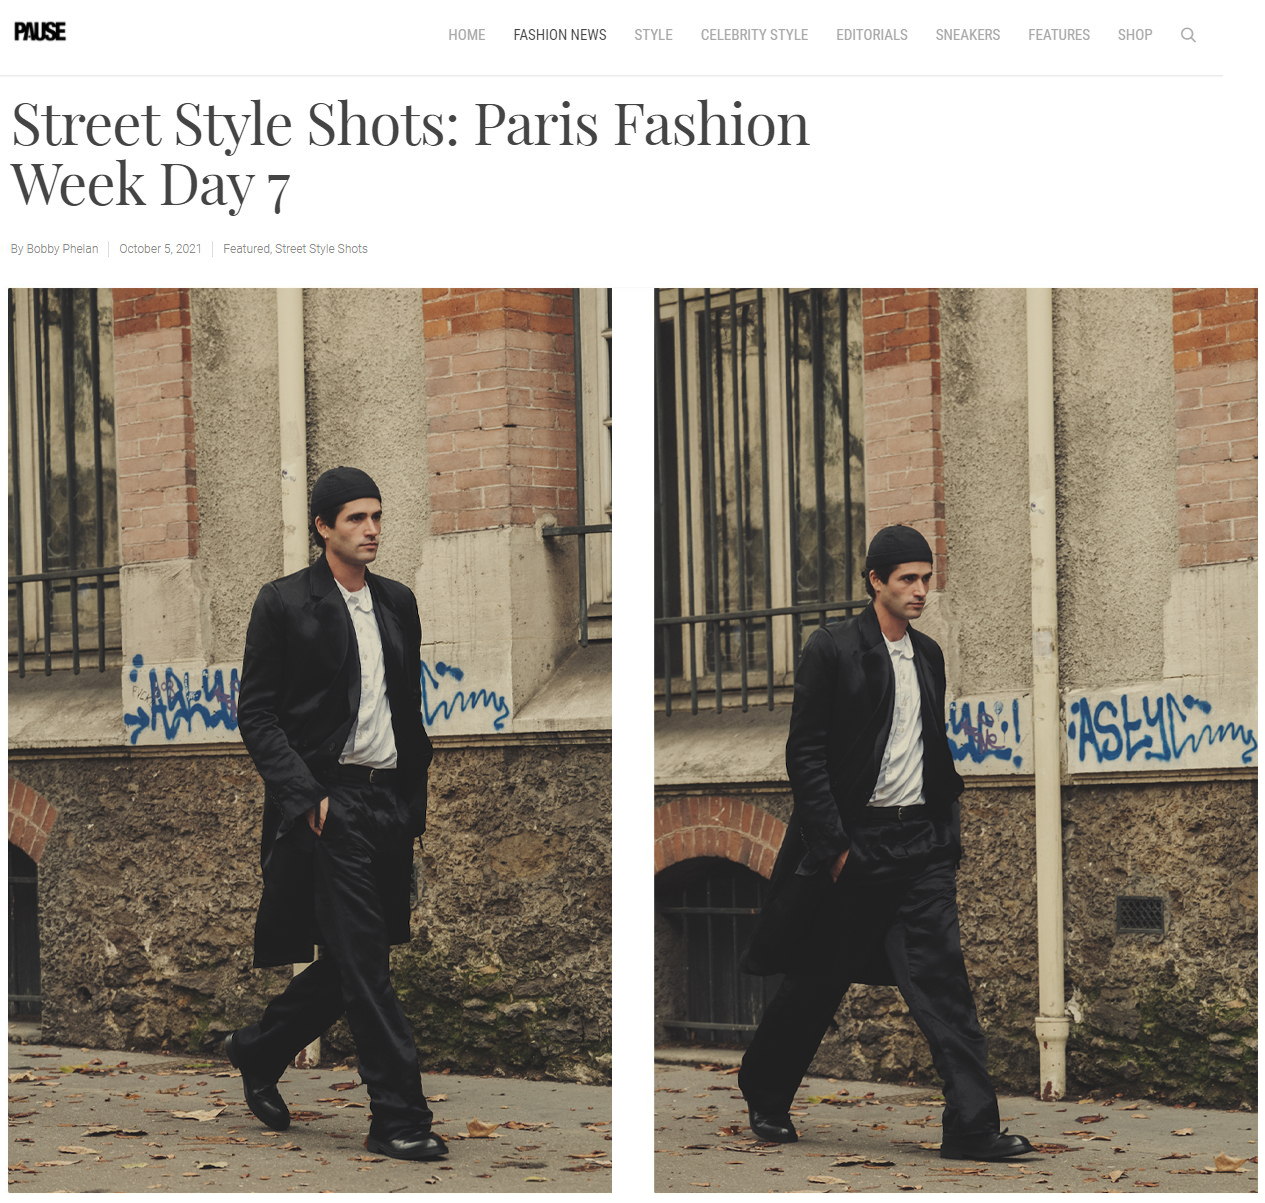The image size is (1265, 1203).
Task: Click the blue graffiti in right photo
Action: click(1160, 728)
